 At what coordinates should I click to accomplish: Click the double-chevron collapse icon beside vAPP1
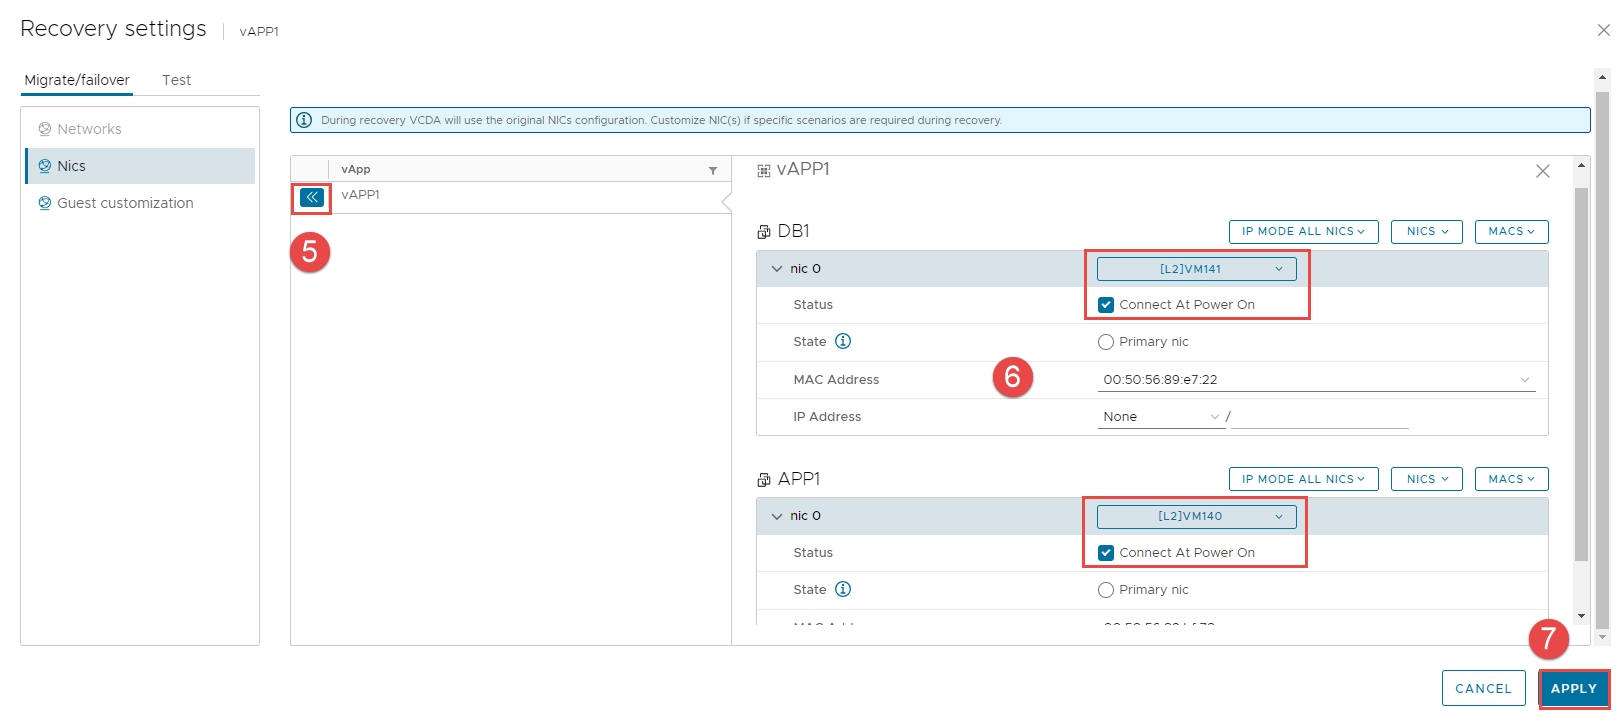pos(312,197)
